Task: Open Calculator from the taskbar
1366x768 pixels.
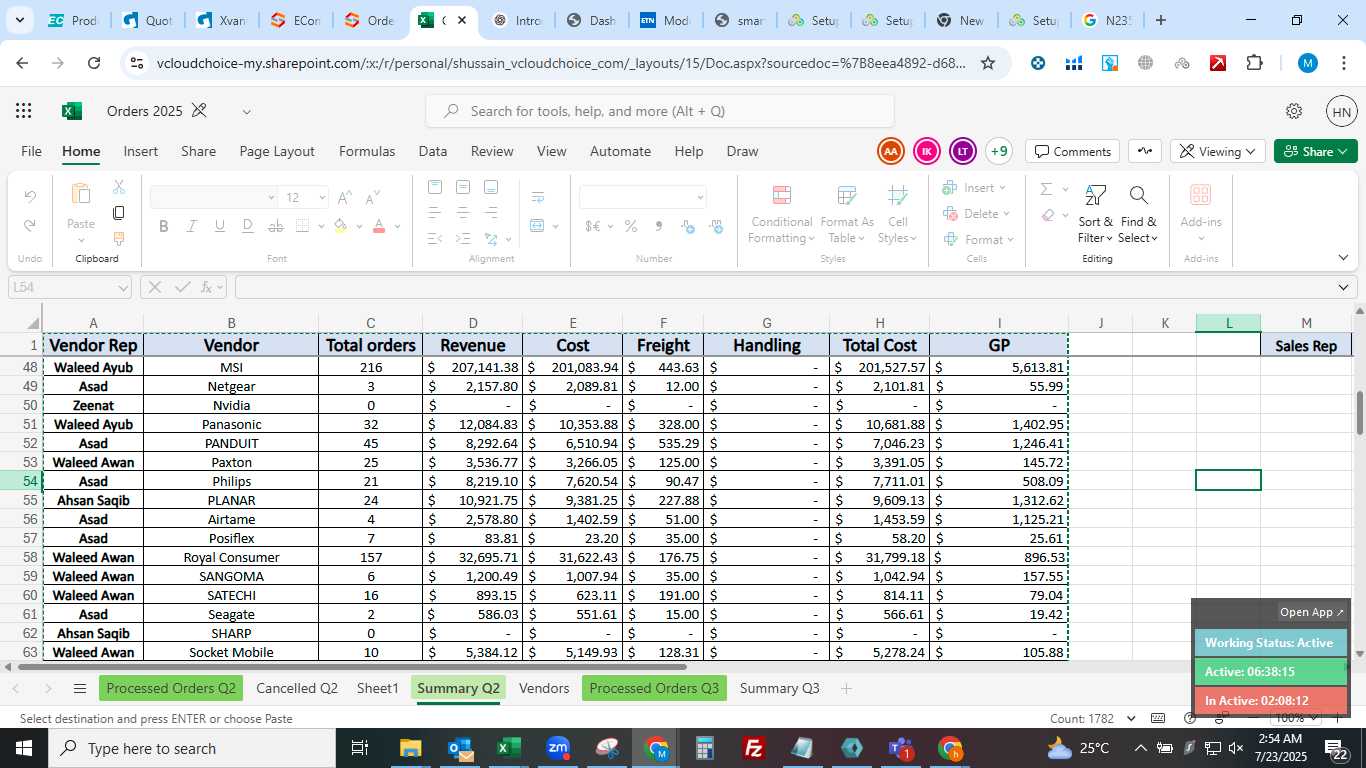Action: pos(705,748)
